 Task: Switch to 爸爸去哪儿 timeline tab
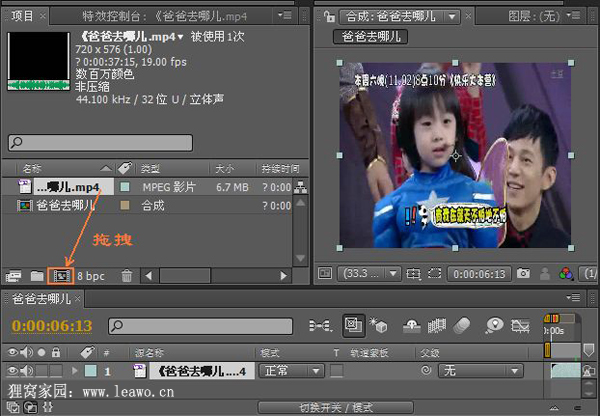41,299
